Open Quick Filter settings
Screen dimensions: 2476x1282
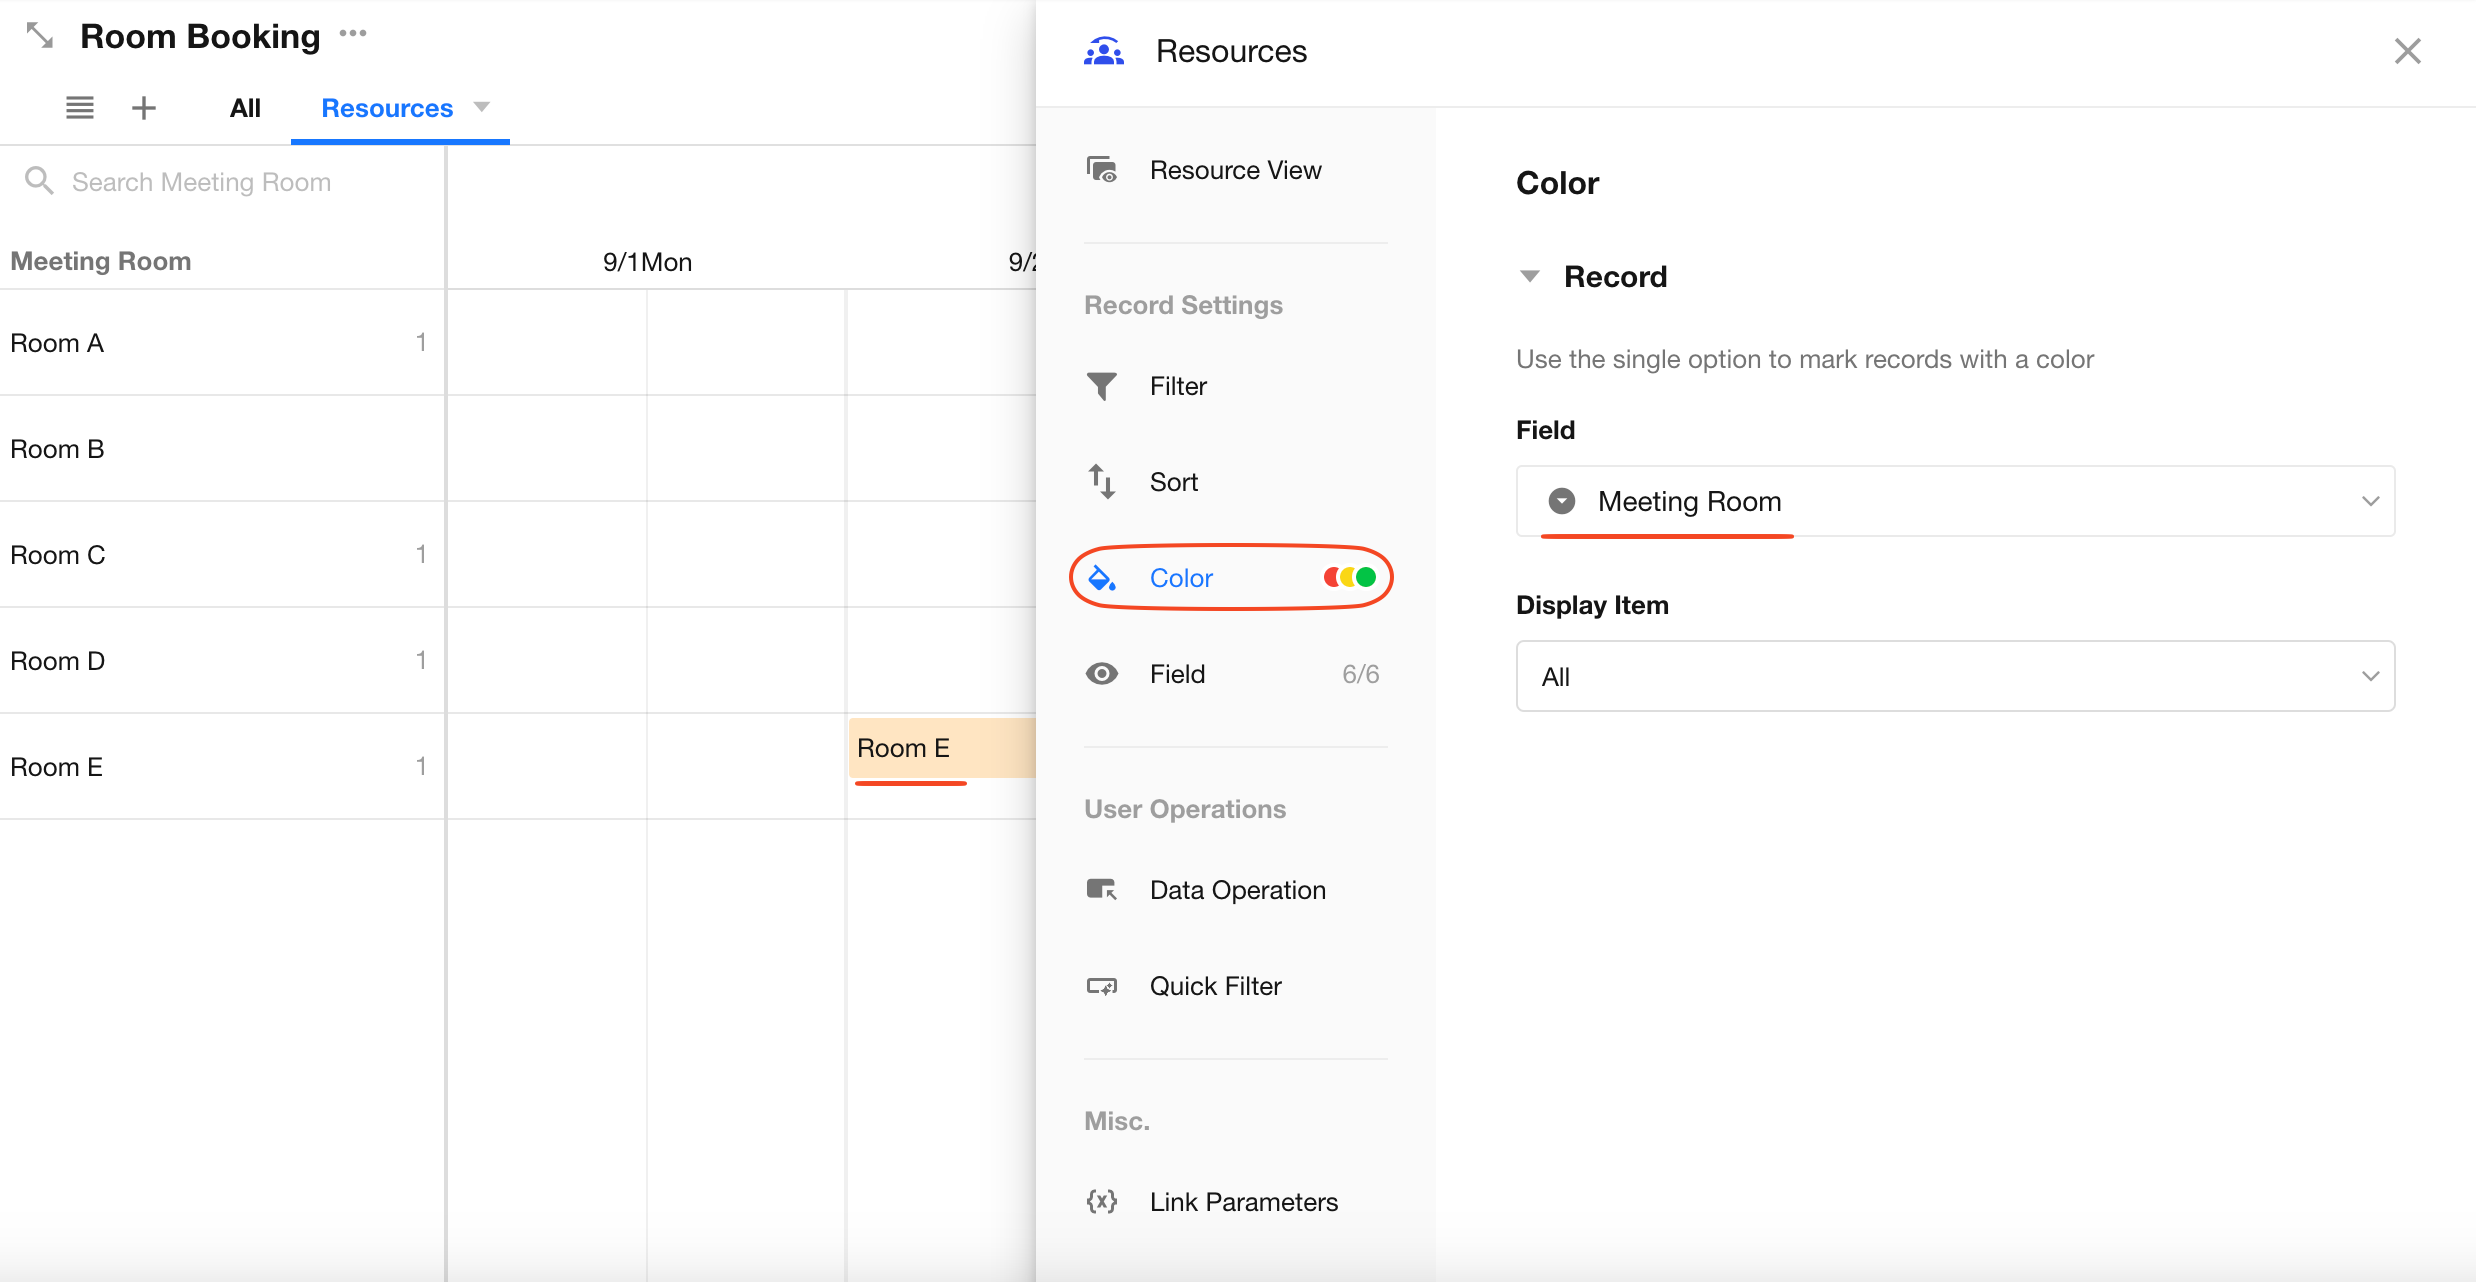pos(1214,986)
